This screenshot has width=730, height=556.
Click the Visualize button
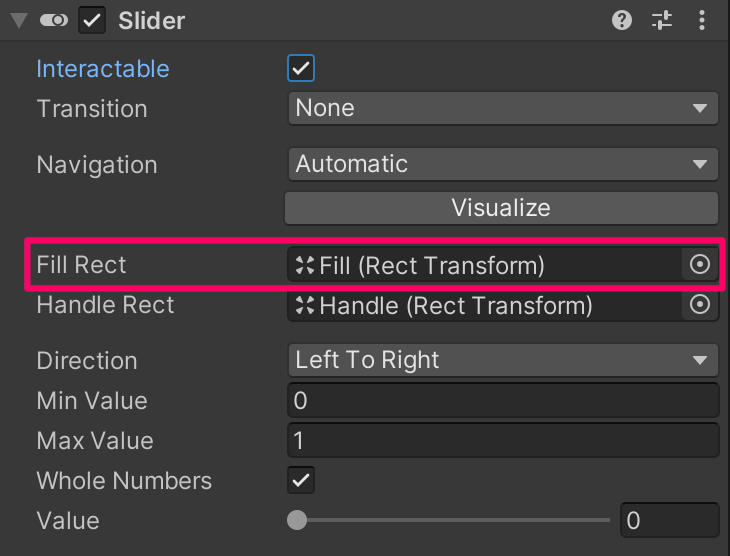(x=501, y=208)
